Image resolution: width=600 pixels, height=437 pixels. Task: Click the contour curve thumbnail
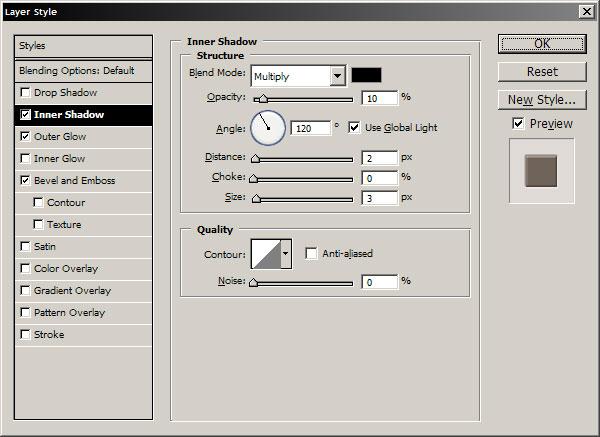[265, 254]
